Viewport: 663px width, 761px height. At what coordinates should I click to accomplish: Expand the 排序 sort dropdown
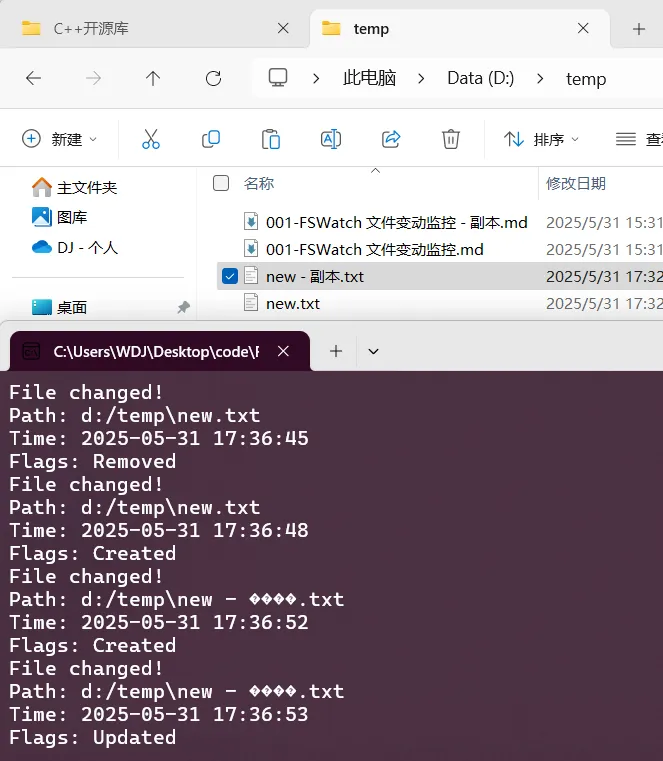pyautogui.click(x=541, y=139)
